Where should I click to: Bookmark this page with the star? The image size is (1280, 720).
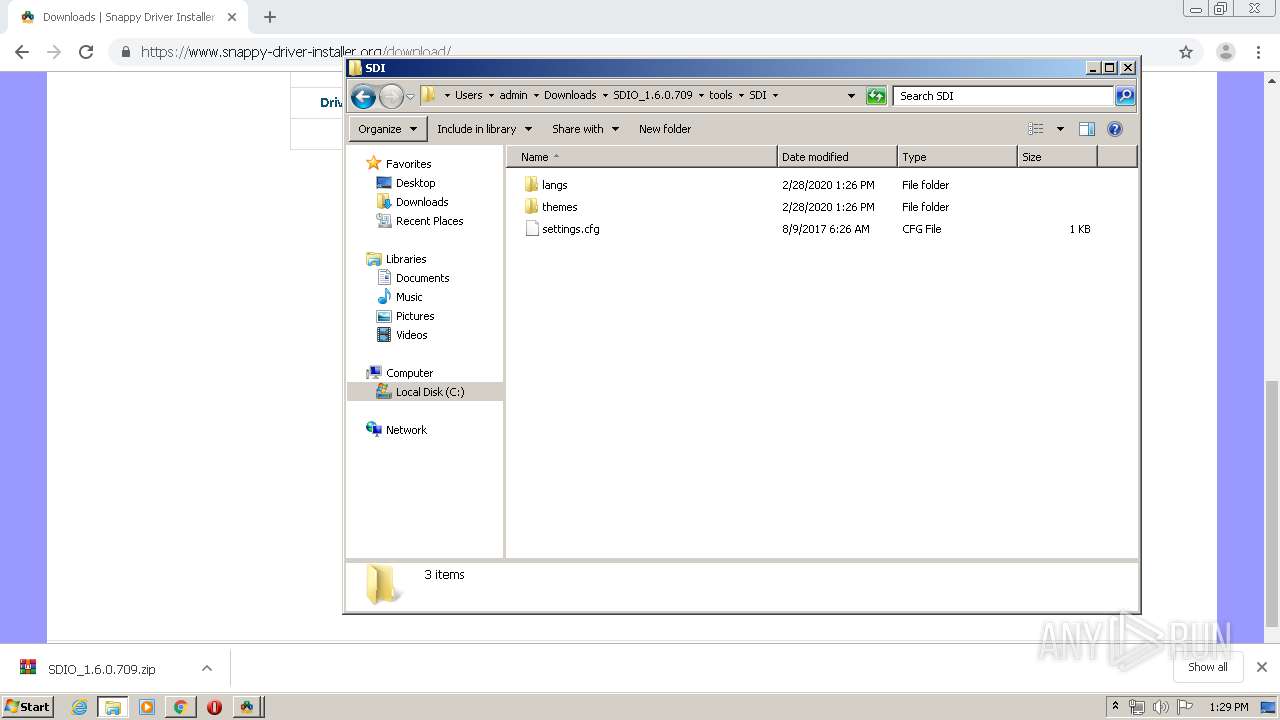1186,52
